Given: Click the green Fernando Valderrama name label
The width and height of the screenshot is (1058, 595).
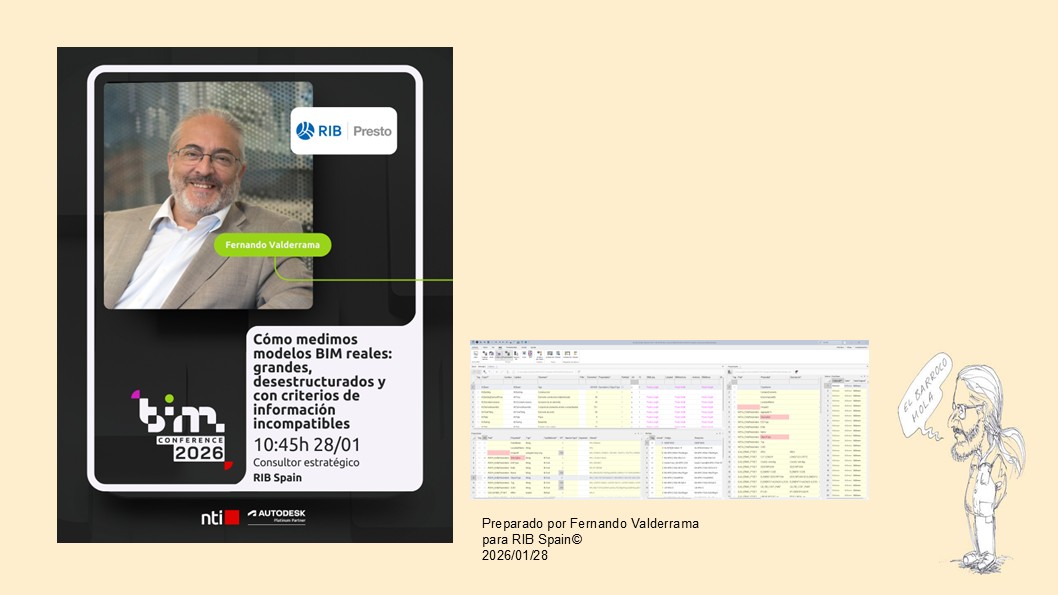Looking at the screenshot, I should point(272,245).
